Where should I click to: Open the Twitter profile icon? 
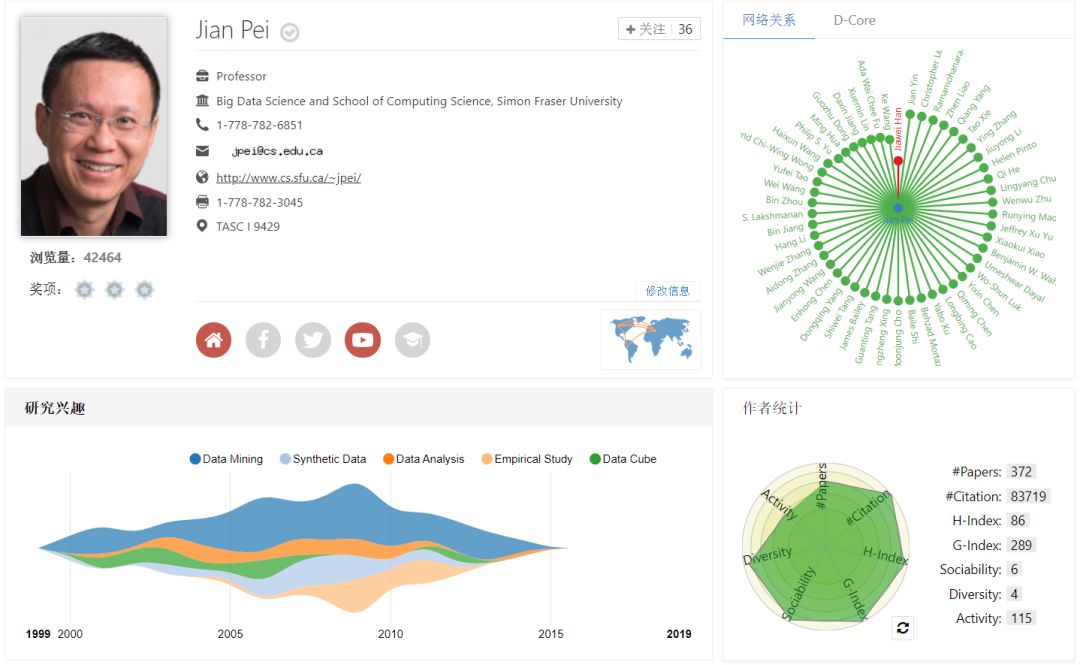pyautogui.click(x=313, y=340)
